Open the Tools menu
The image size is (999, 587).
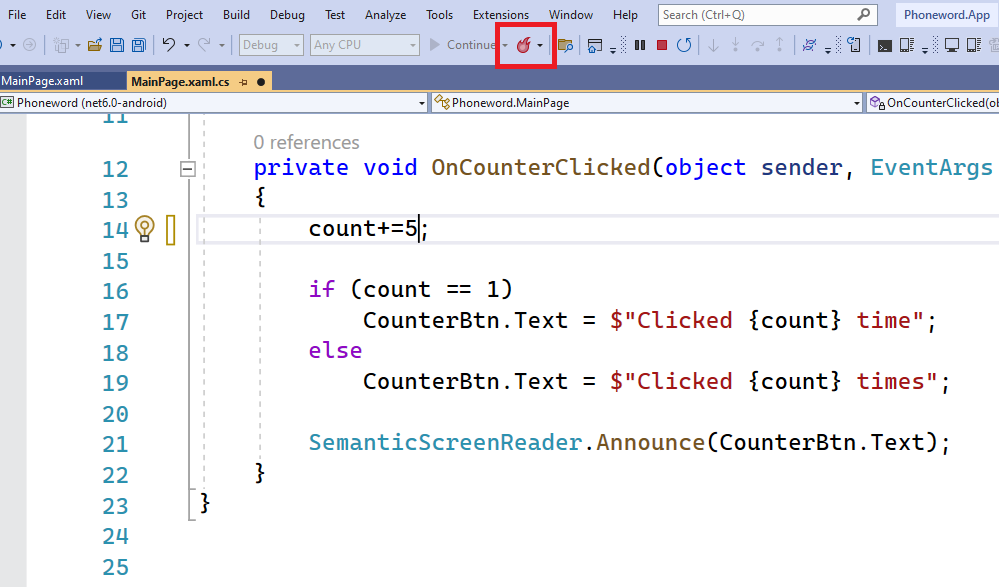440,15
